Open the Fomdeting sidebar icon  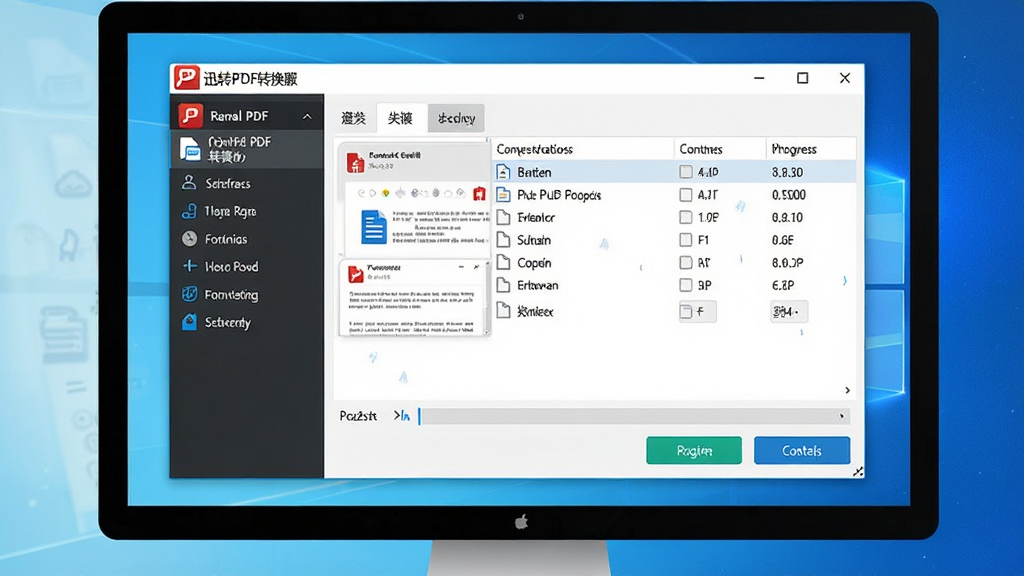189,295
